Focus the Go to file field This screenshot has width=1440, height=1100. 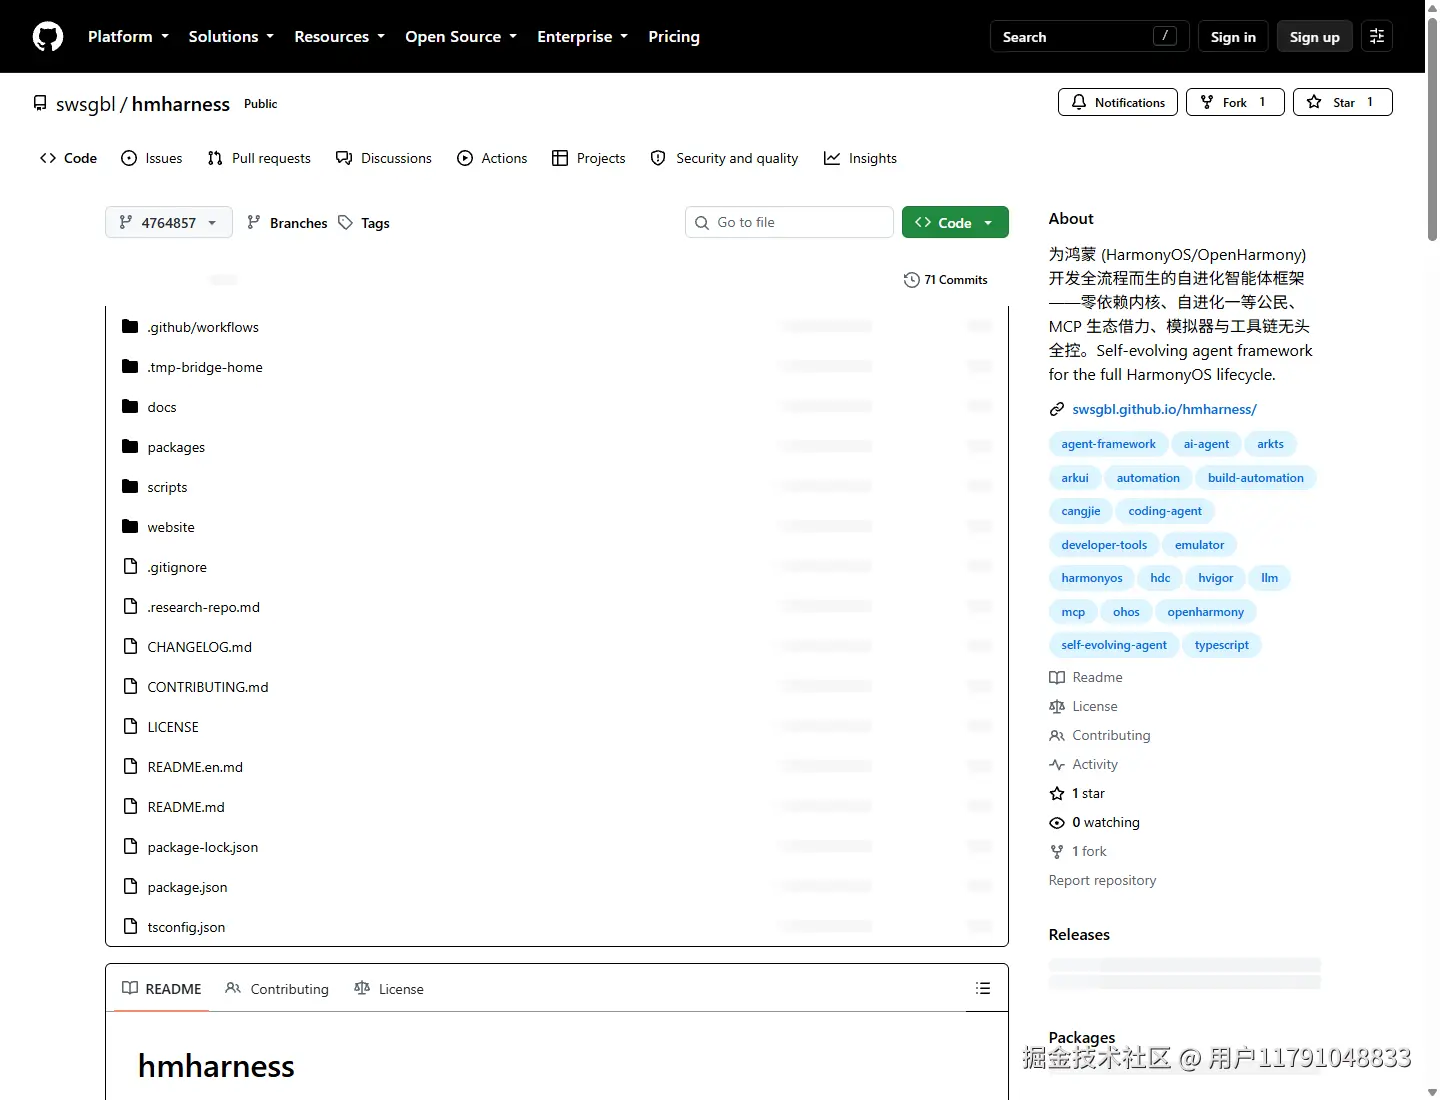tap(789, 222)
